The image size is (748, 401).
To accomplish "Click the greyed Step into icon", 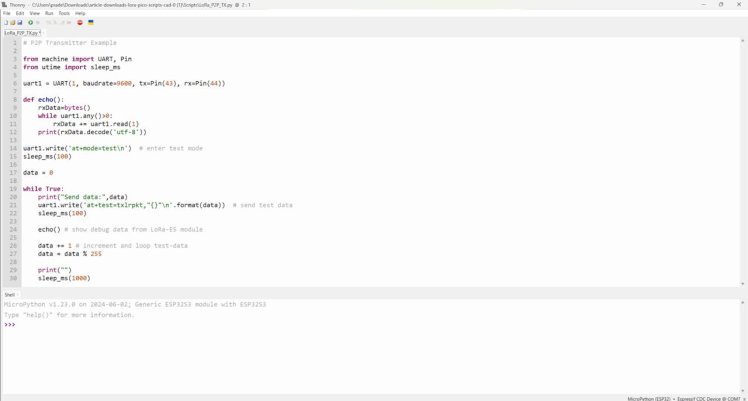I will 55,22.
